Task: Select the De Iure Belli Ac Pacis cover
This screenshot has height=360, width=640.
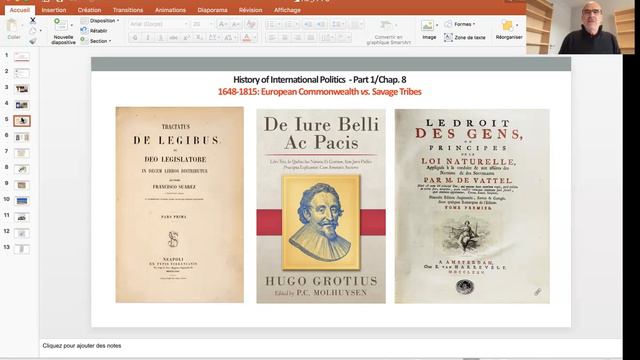Action: pyautogui.click(x=321, y=206)
